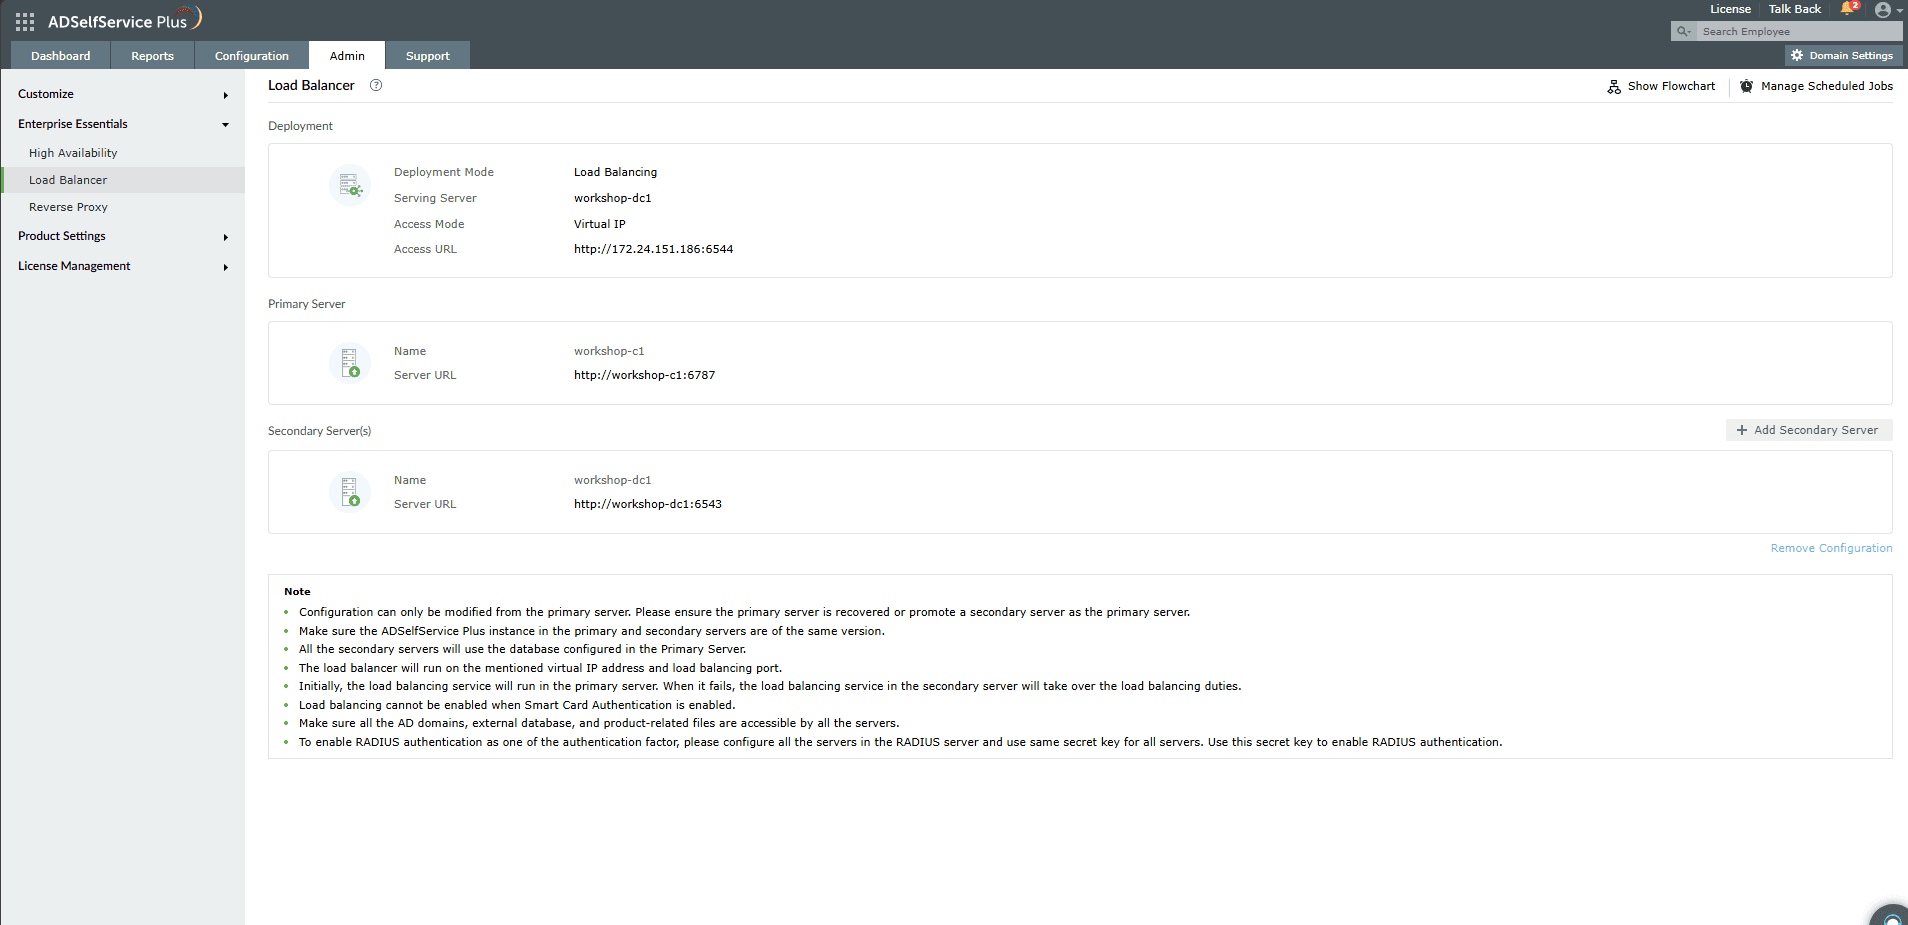Open the notifications bell icon
The width and height of the screenshot is (1908, 925).
(1848, 9)
